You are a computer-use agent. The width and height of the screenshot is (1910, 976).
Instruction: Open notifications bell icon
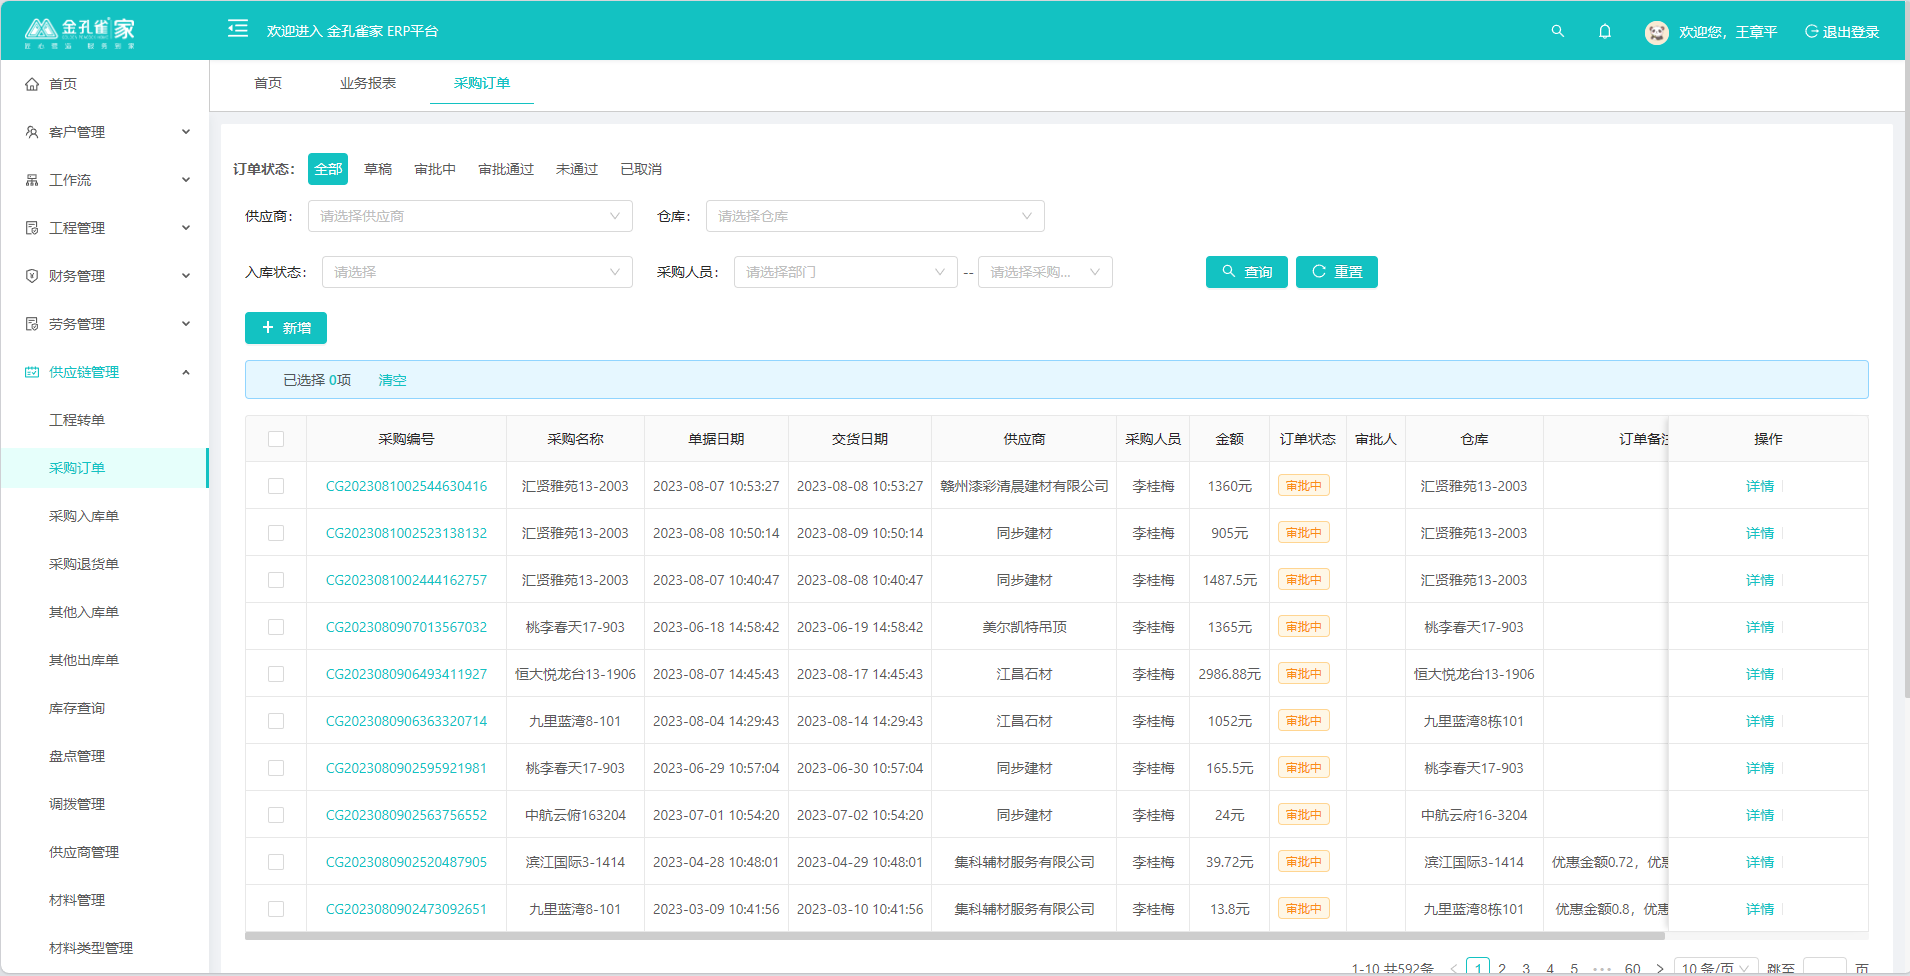coord(1605,31)
